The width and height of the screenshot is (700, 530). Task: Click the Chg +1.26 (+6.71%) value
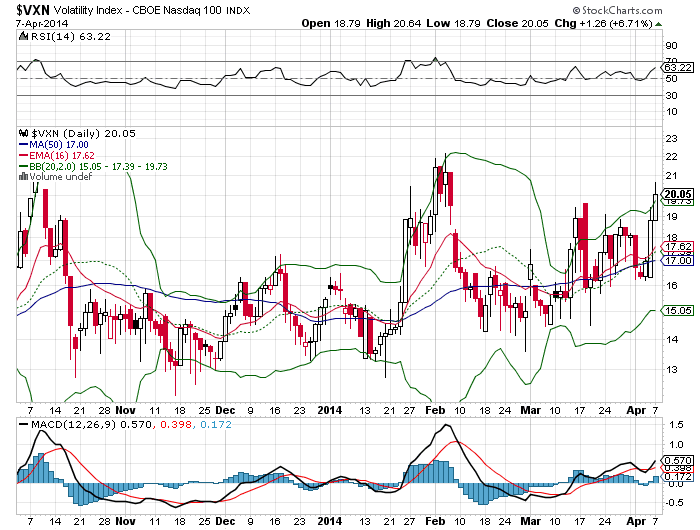click(603, 23)
